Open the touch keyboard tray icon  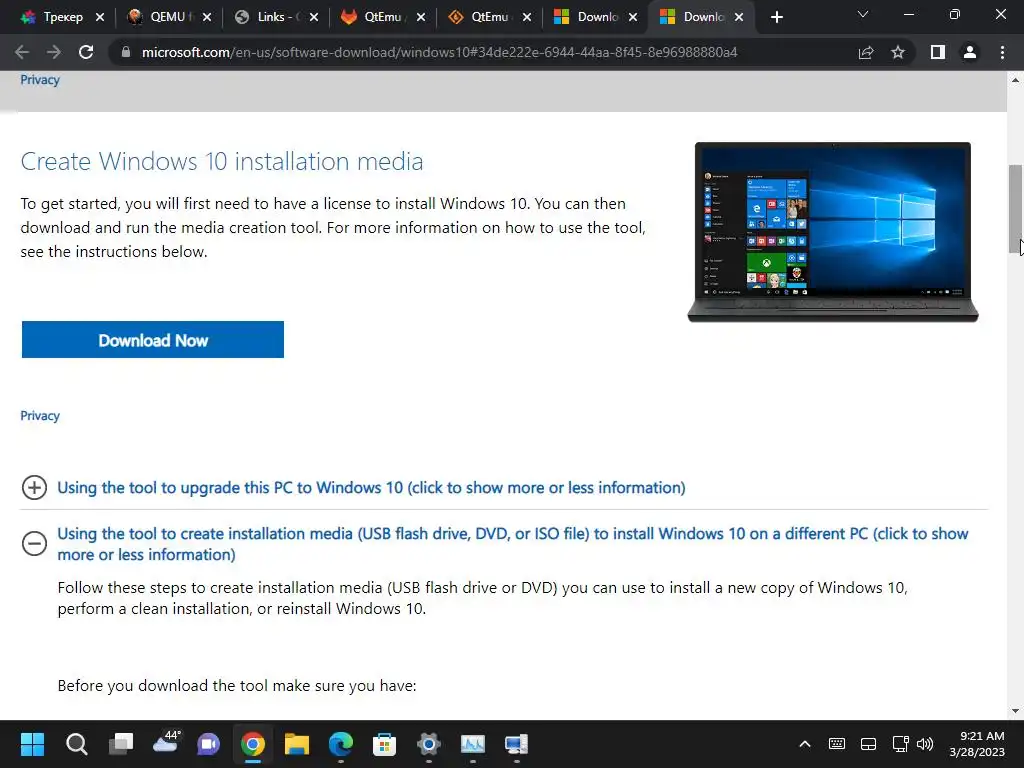pyautogui.click(x=837, y=744)
